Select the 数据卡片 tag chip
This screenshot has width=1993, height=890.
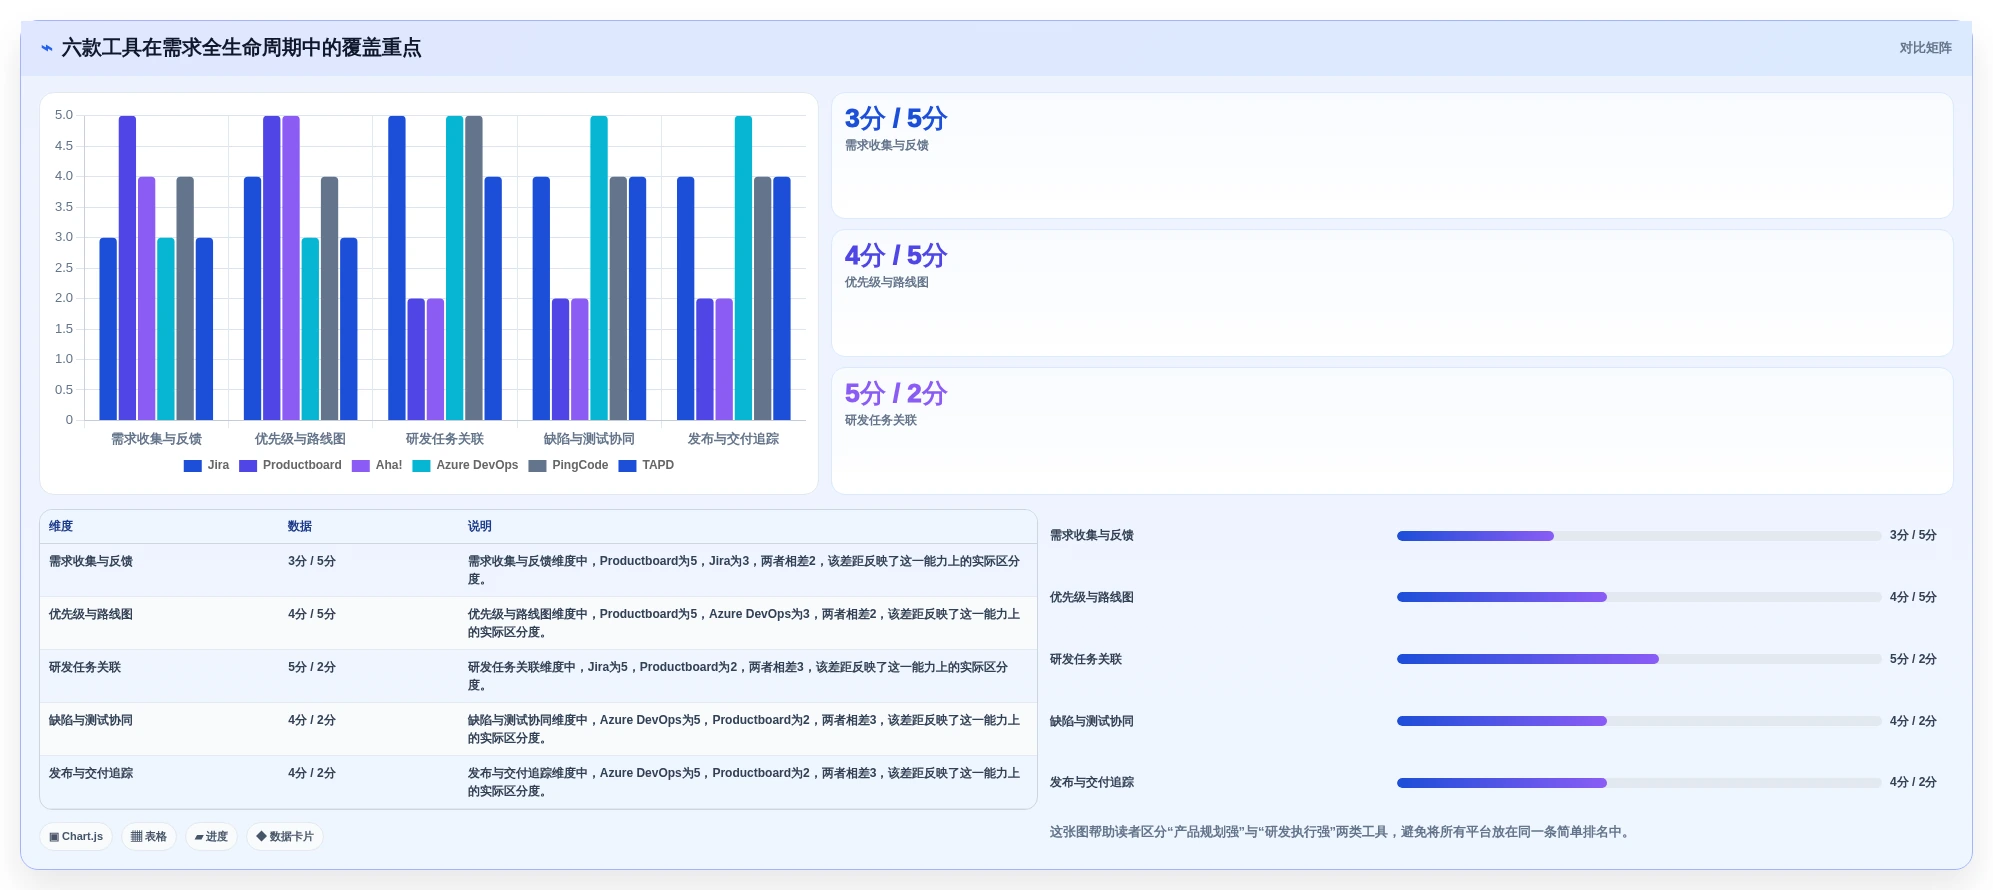coord(285,837)
